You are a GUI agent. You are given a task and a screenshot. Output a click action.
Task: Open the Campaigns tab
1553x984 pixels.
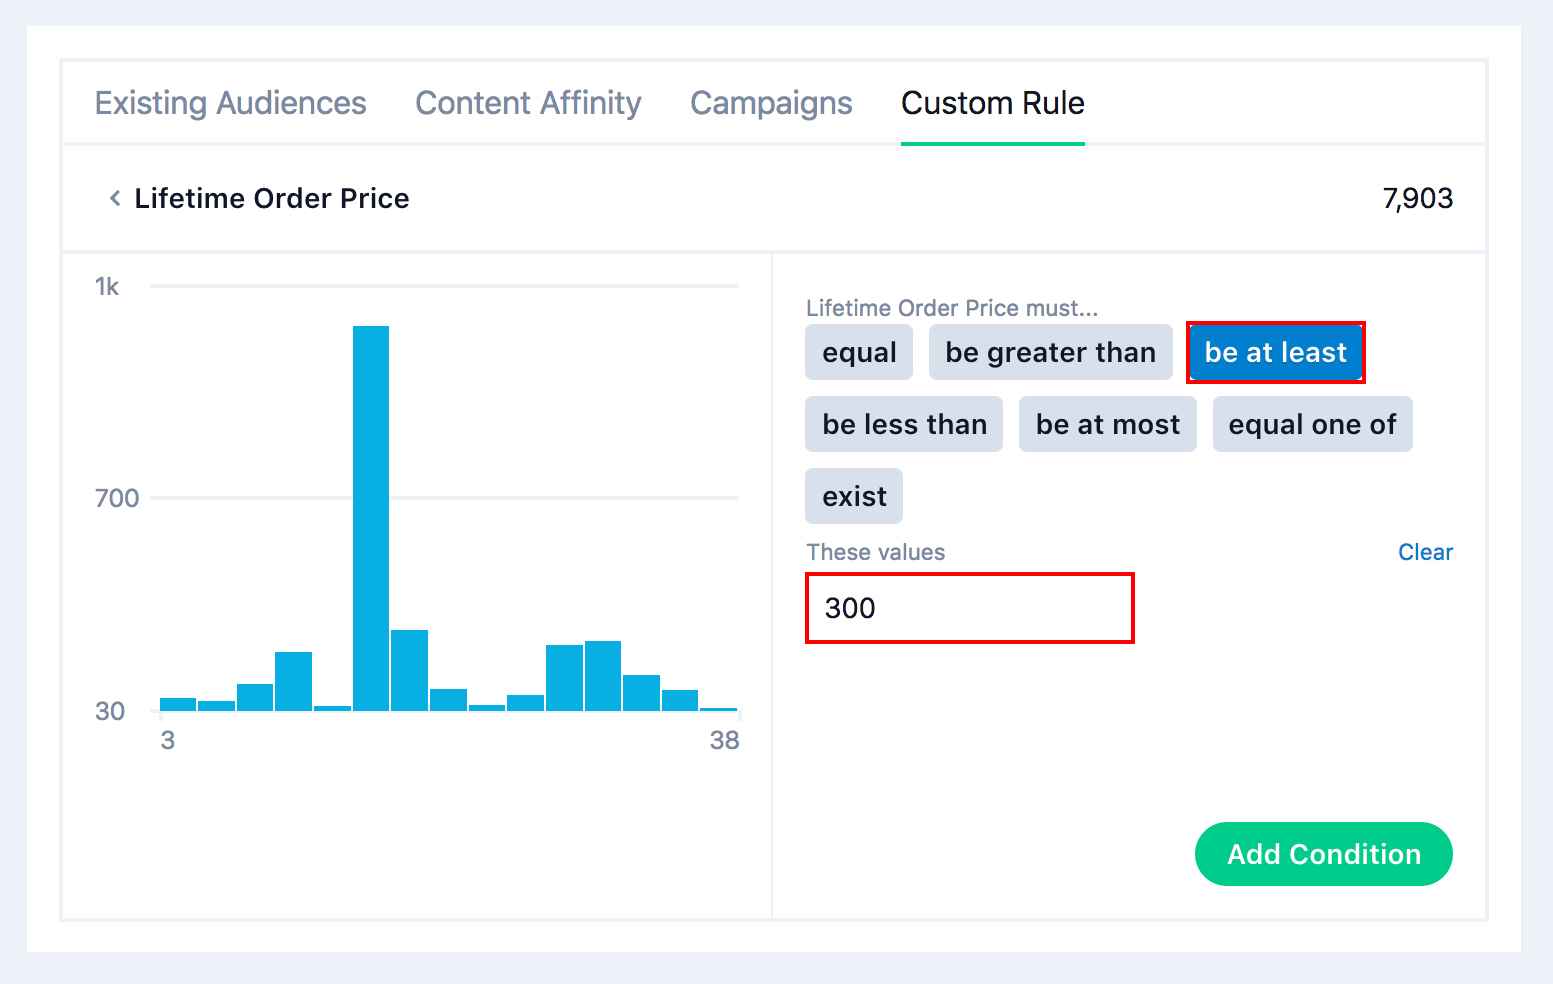pyautogui.click(x=771, y=103)
